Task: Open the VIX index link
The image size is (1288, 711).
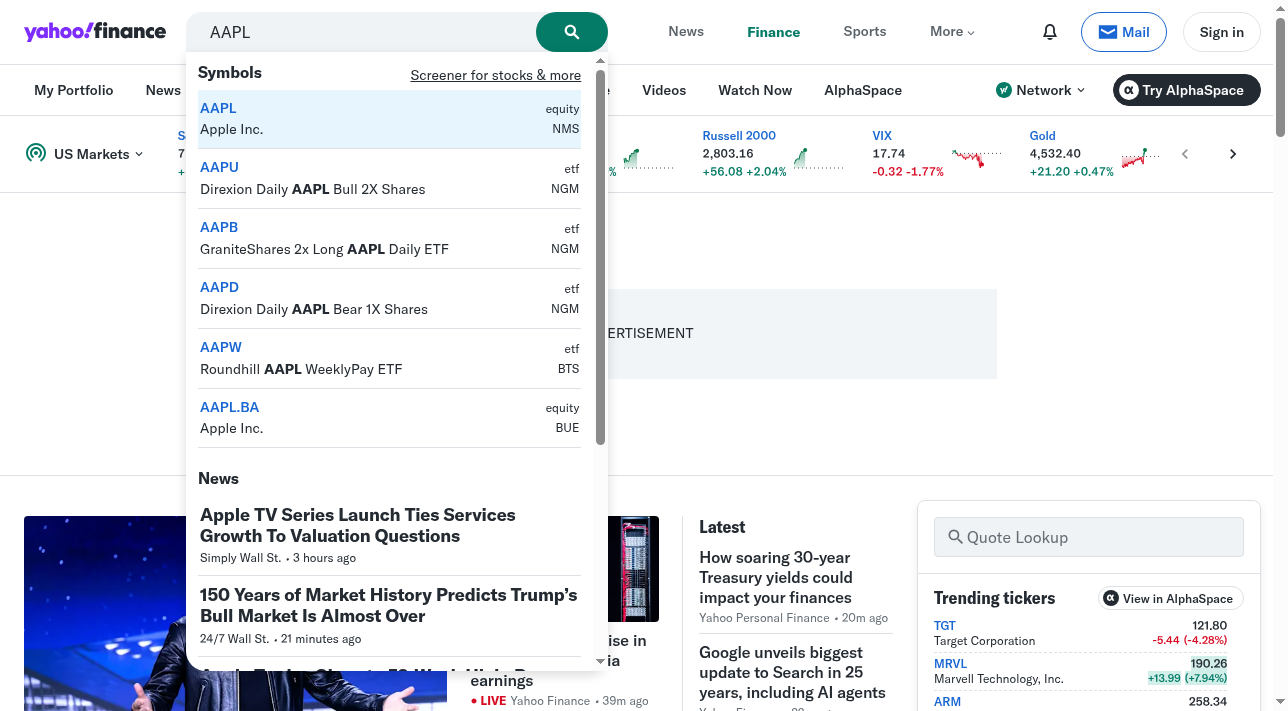Action: (882, 136)
